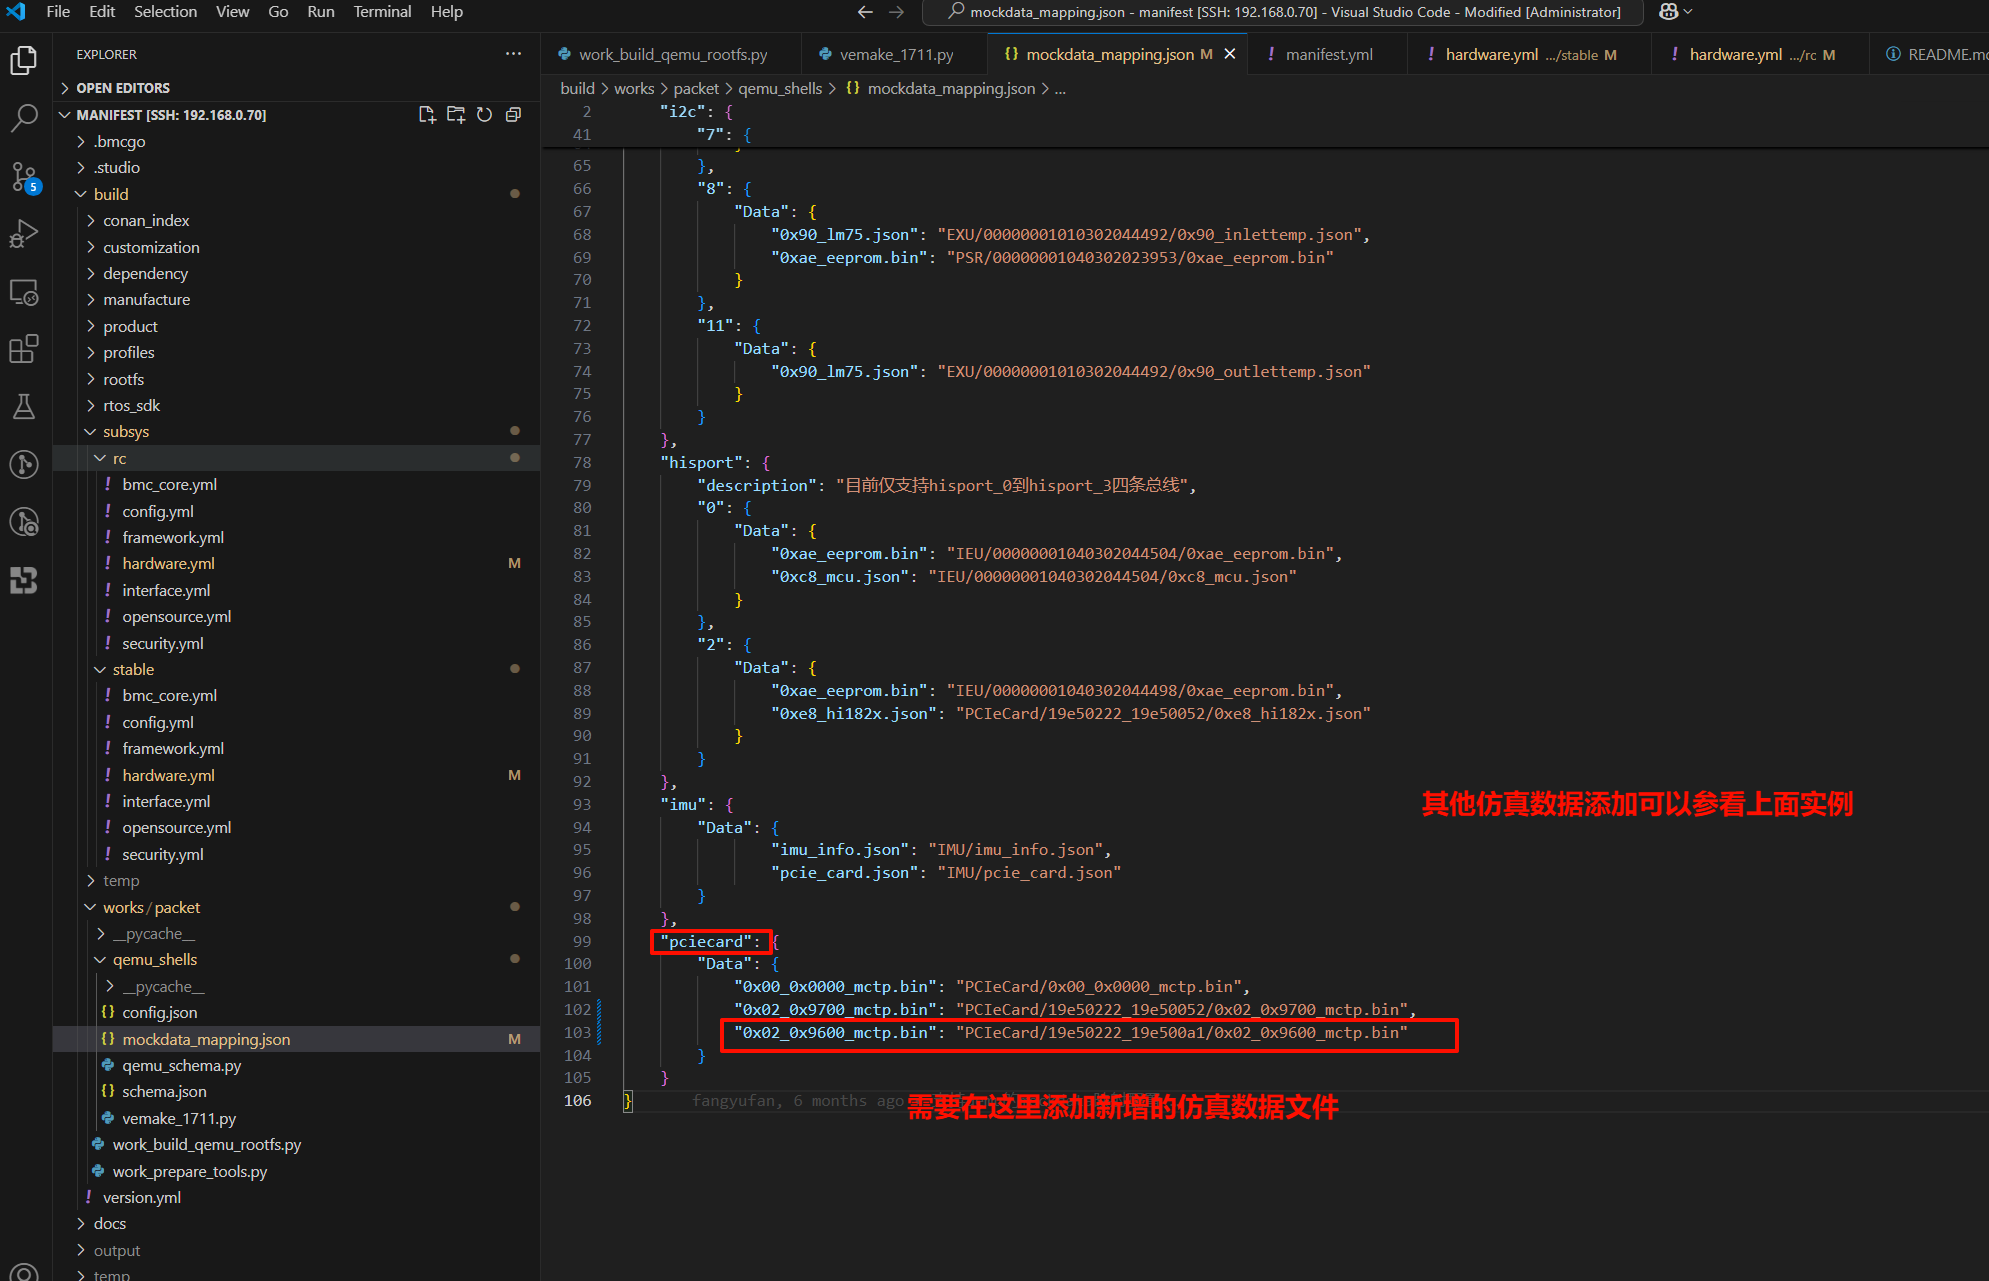The image size is (1989, 1281).
Task: Click the command center search box
Action: coord(1283,12)
